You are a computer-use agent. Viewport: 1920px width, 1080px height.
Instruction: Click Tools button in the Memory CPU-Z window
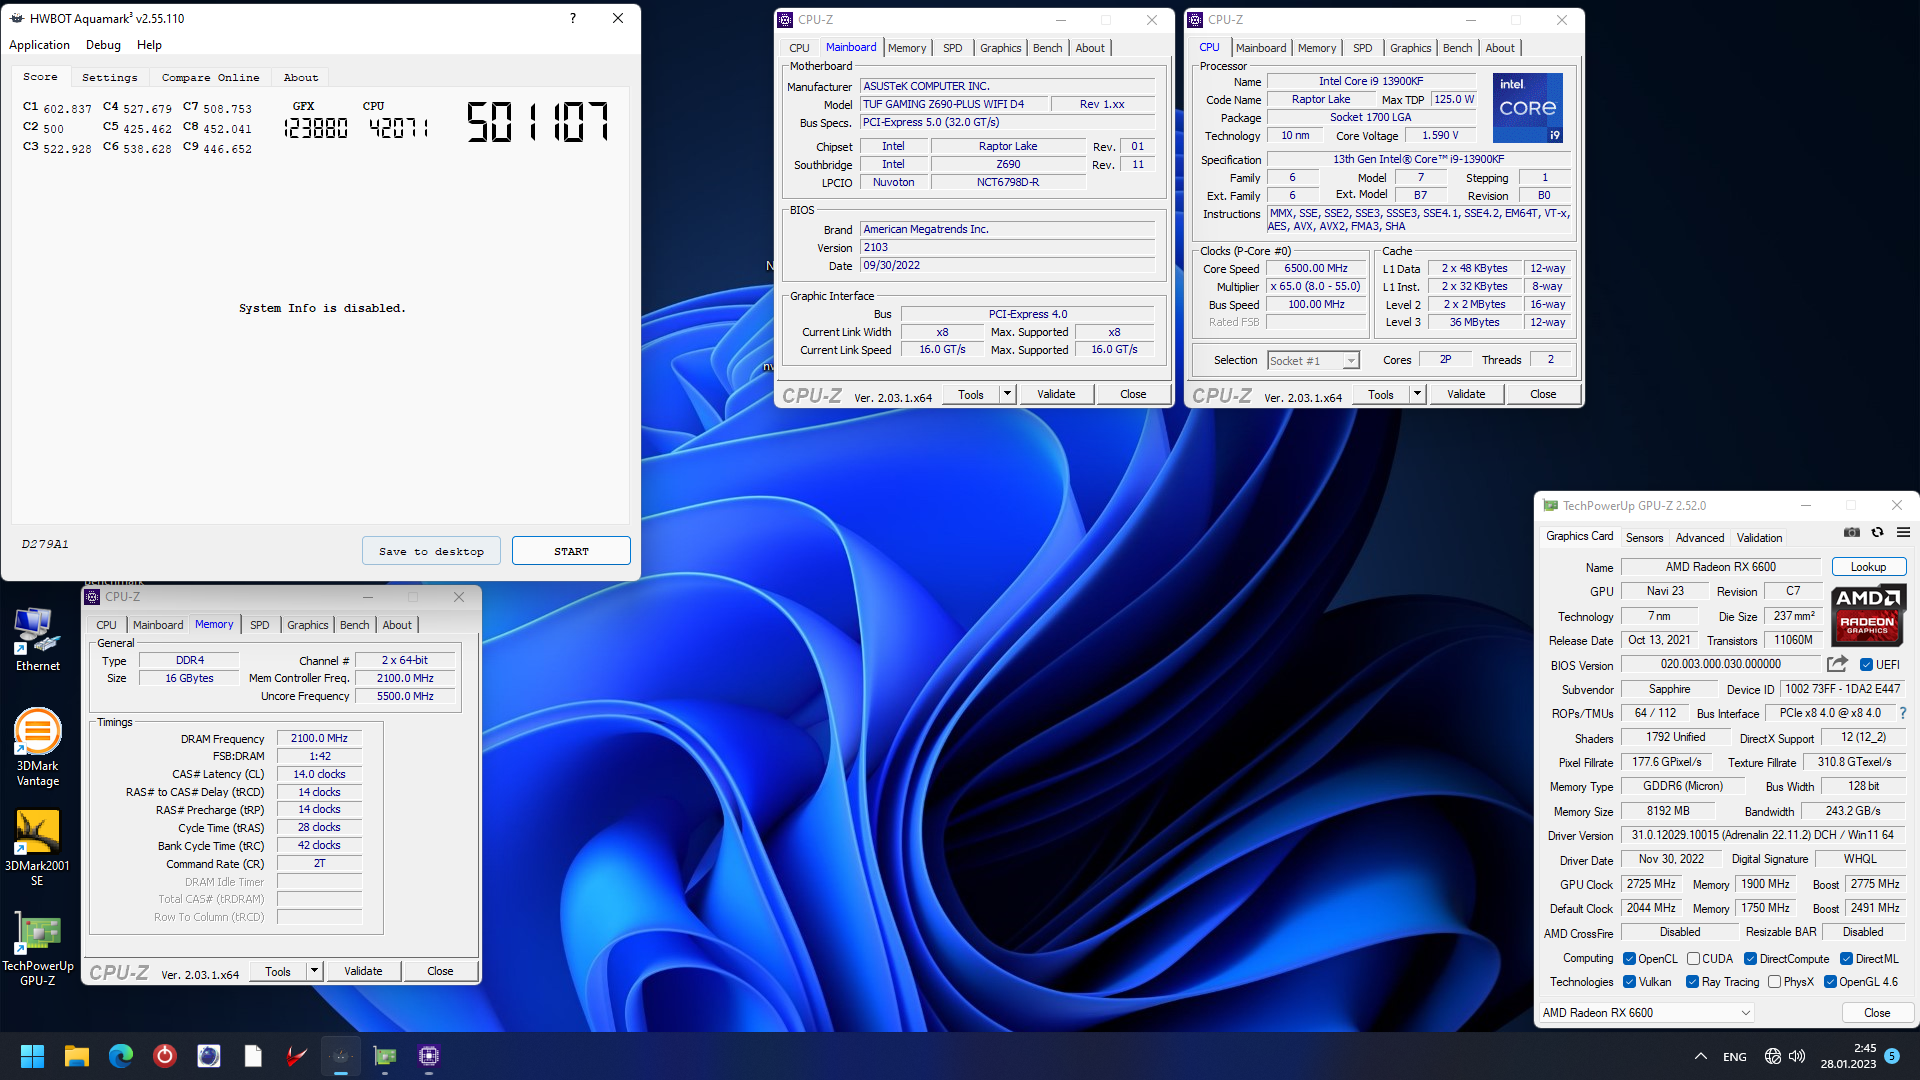(x=278, y=971)
